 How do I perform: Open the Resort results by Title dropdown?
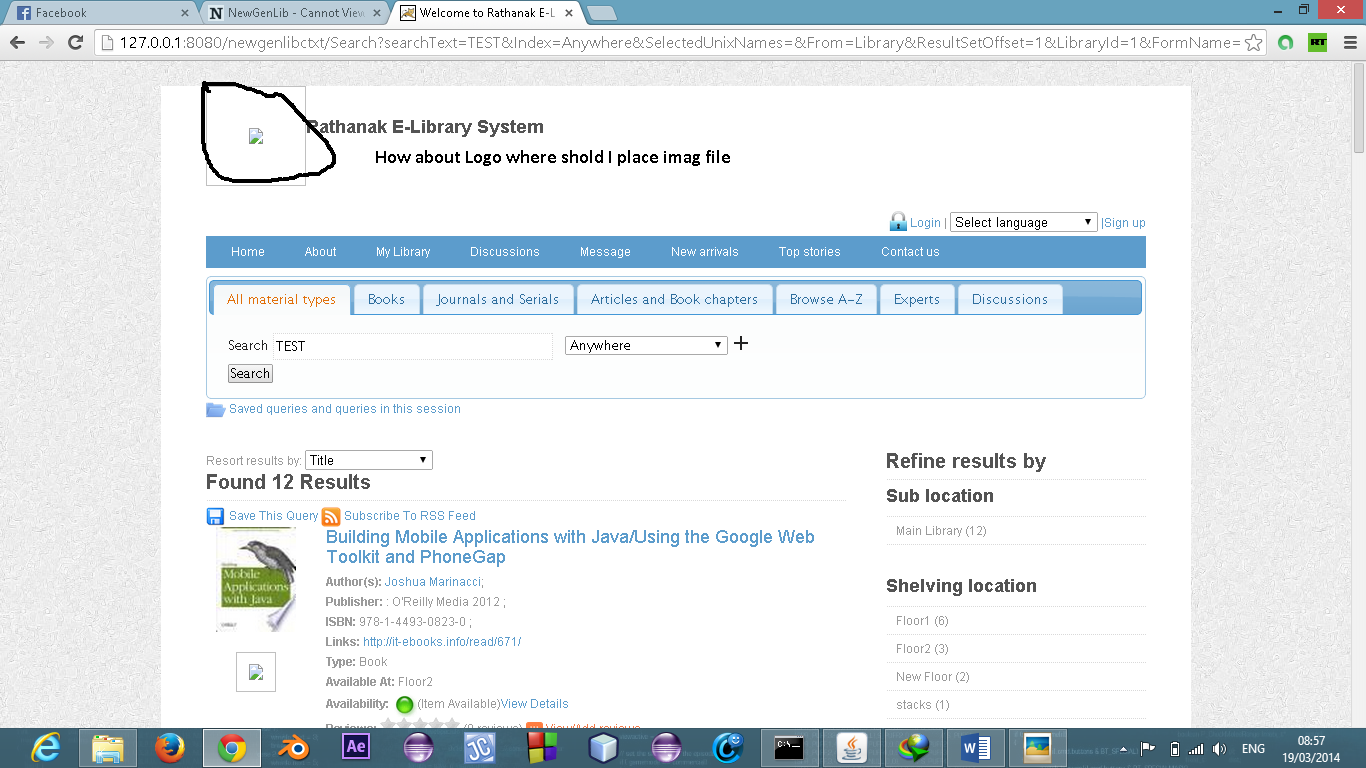coord(368,460)
